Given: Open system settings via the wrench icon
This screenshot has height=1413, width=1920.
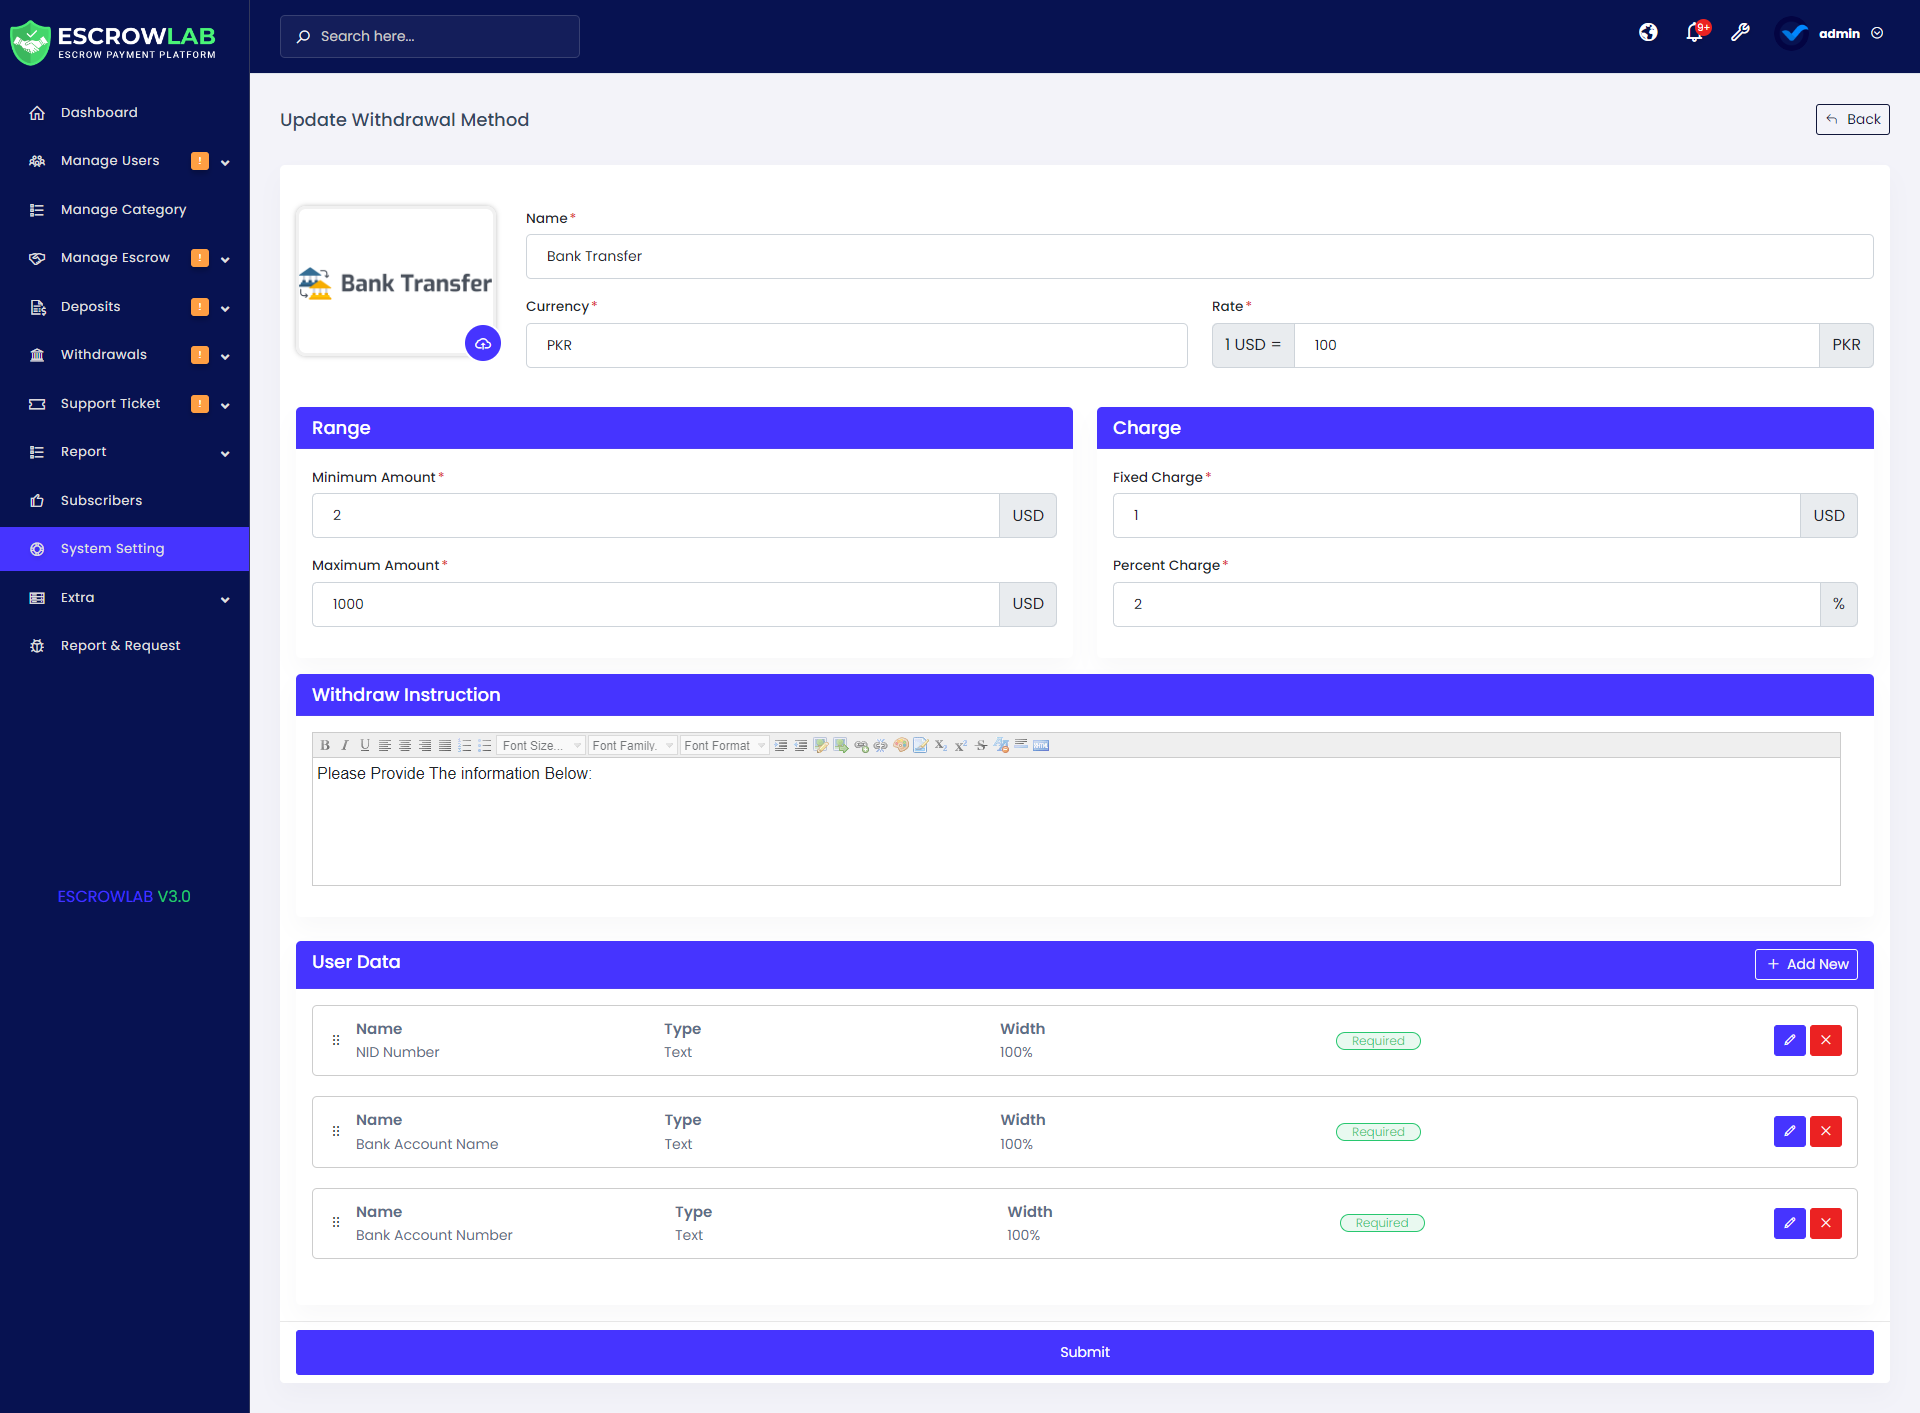Looking at the screenshot, I should [1740, 33].
